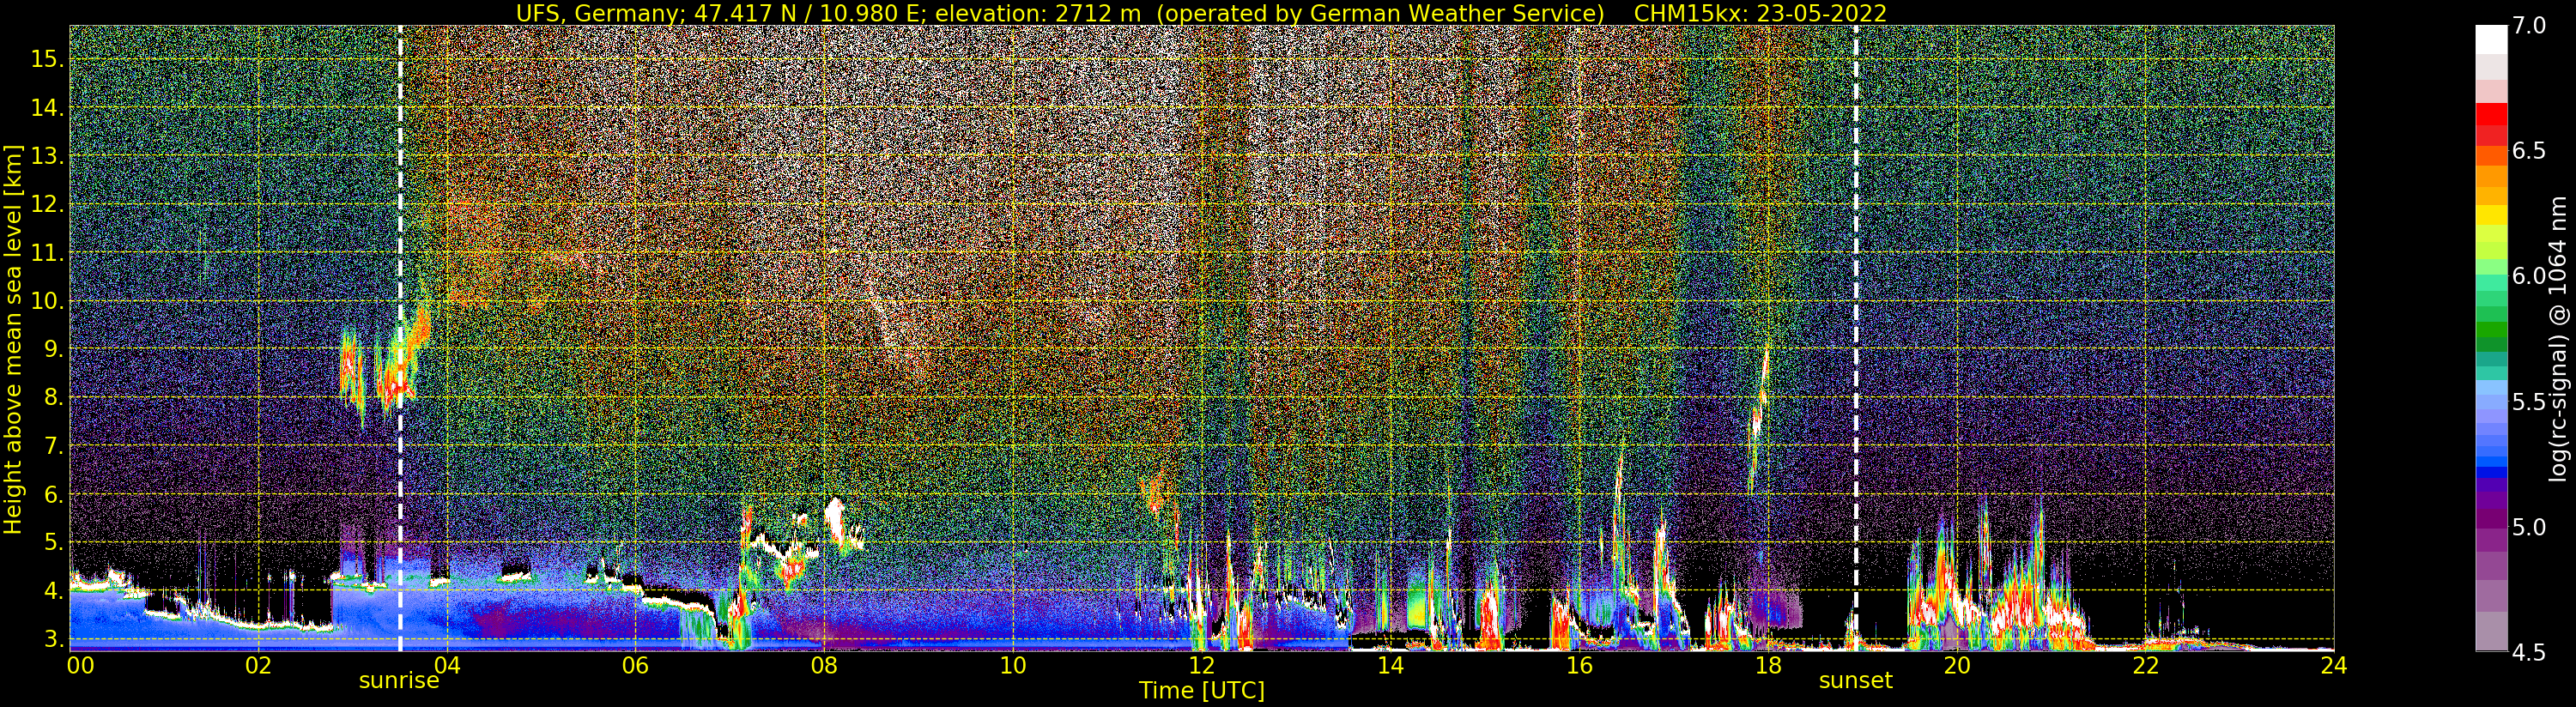Select the white dashed sunset marker line

tap(1856, 338)
